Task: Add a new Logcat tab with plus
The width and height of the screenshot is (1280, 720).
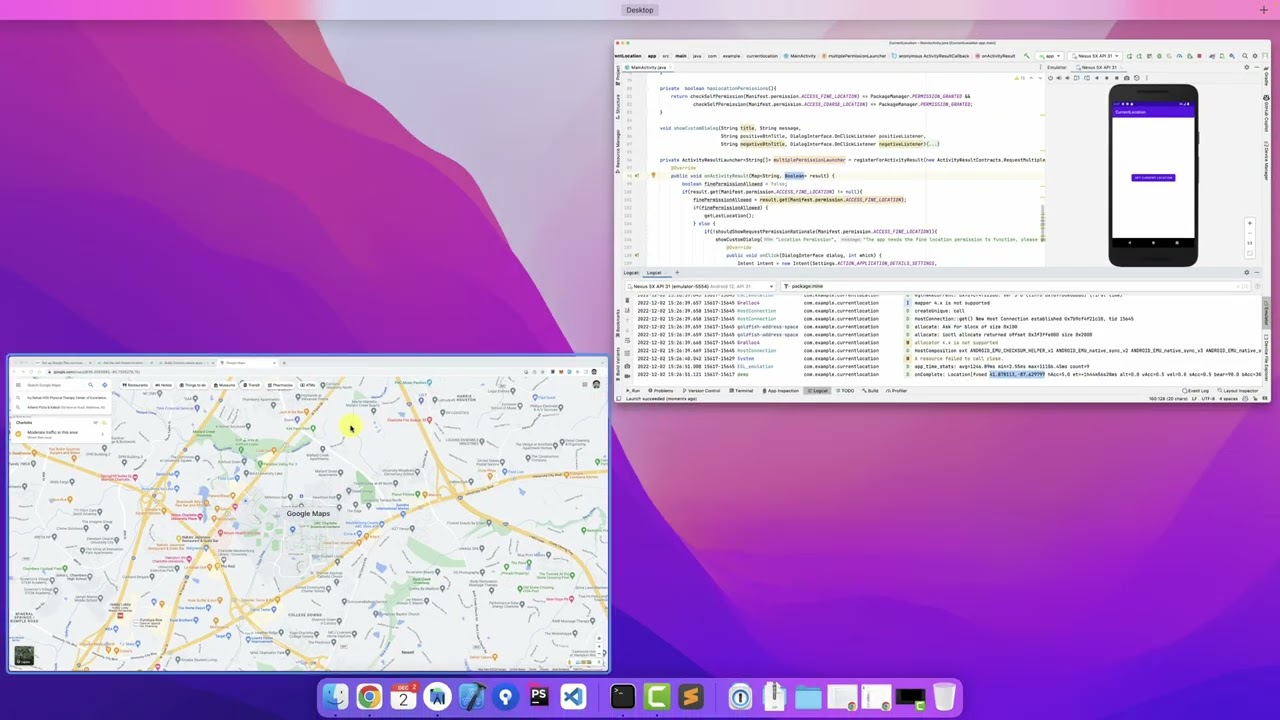Action: [x=677, y=273]
